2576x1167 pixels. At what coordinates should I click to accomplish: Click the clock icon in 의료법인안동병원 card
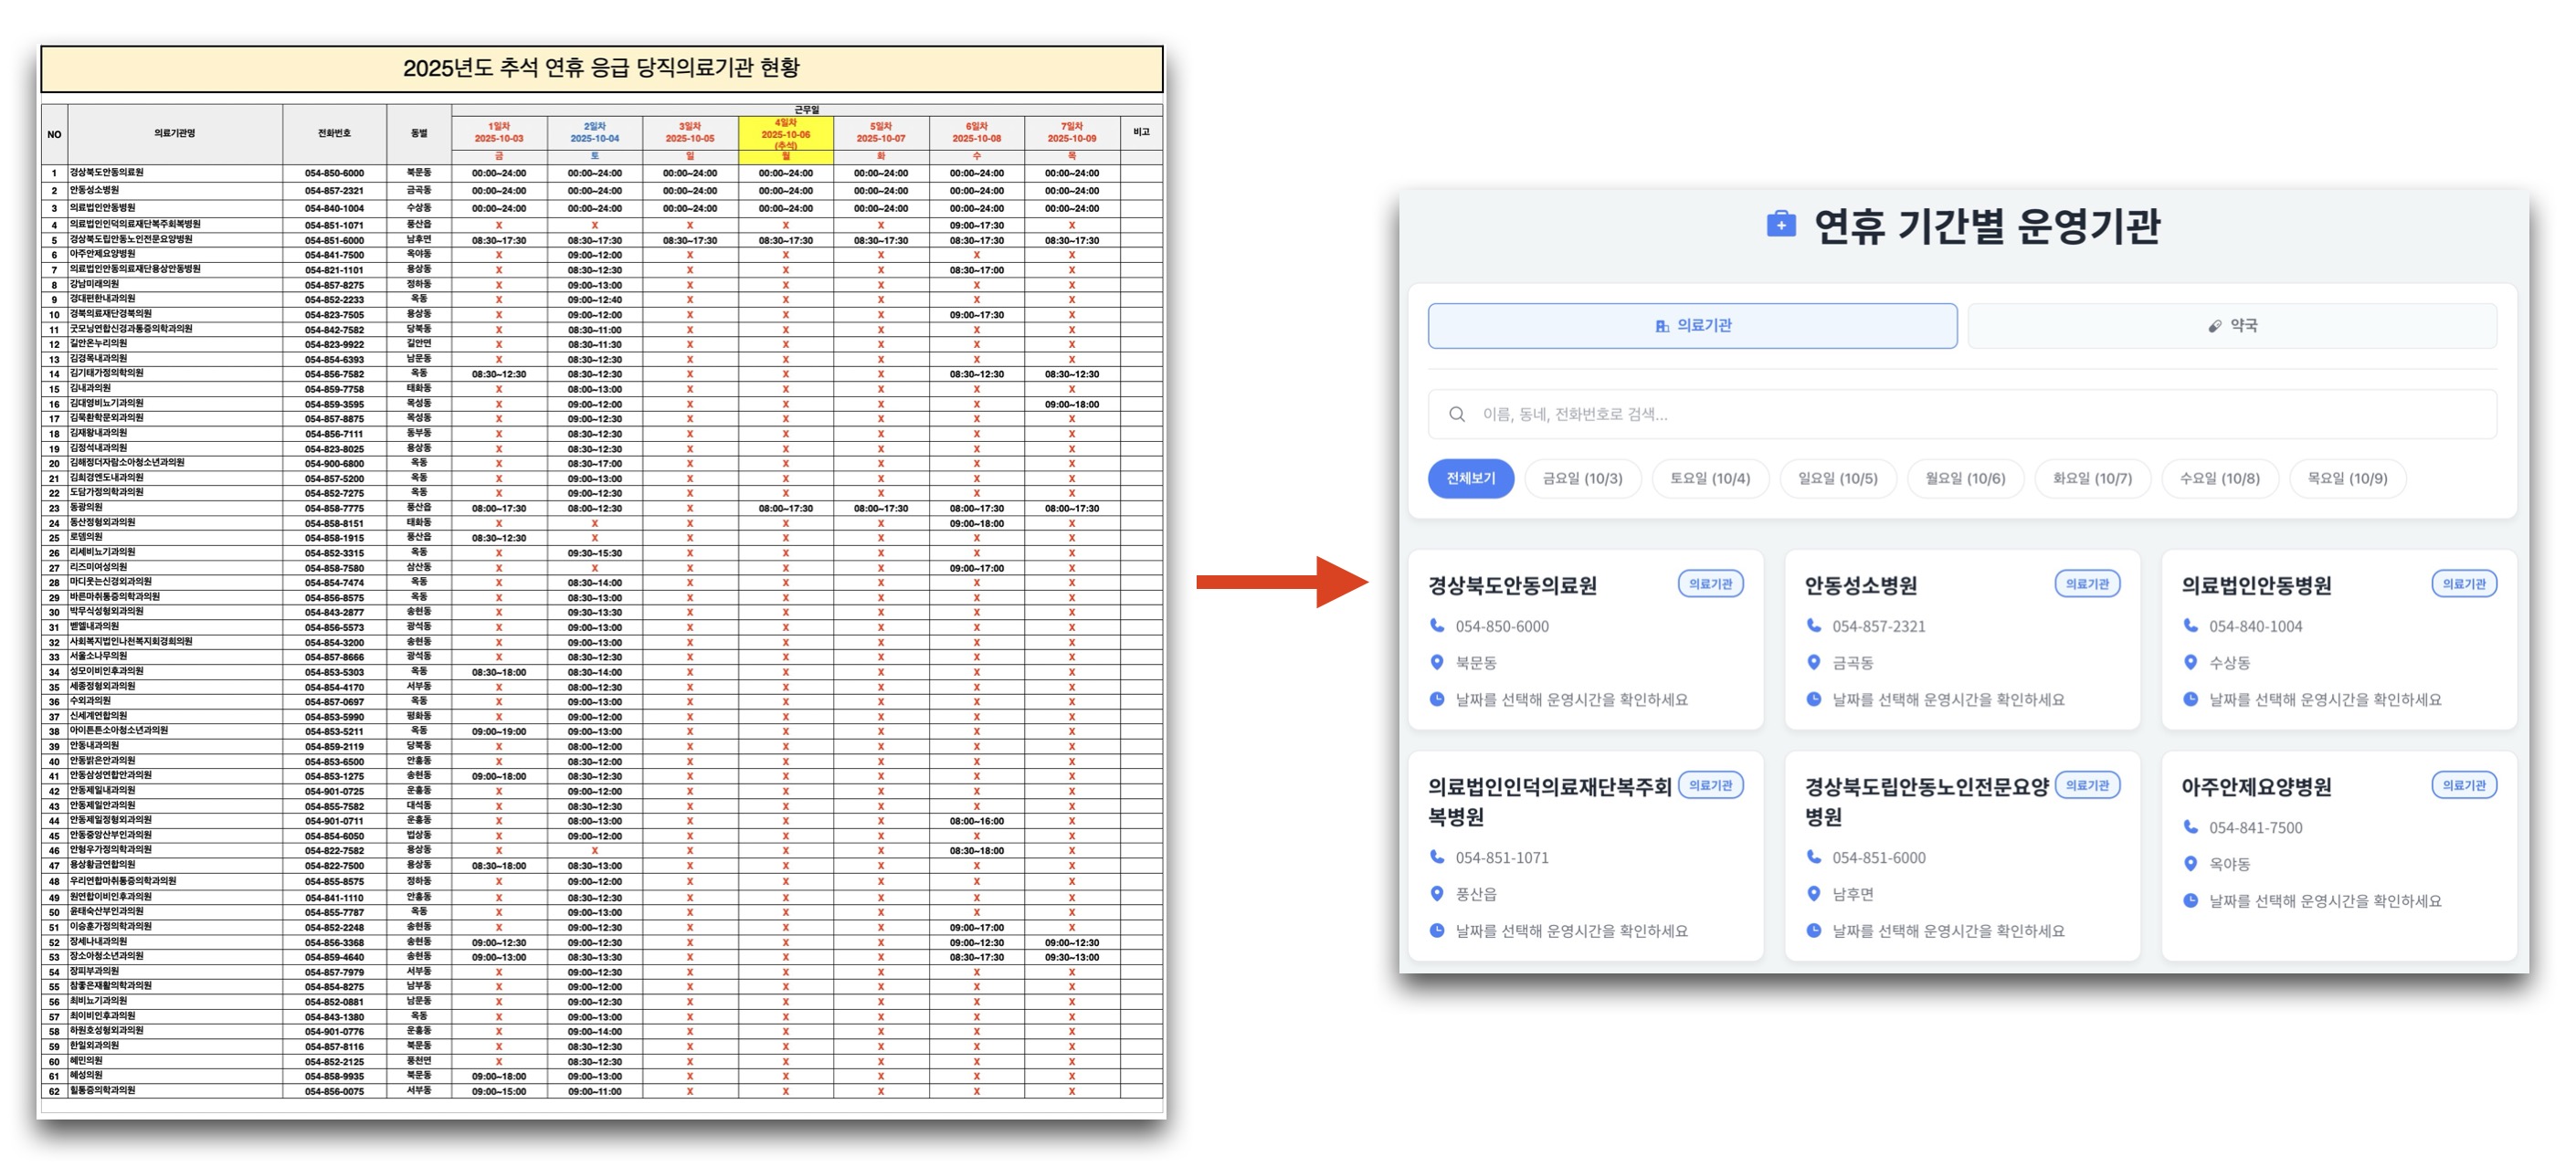pyautogui.click(x=2190, y=699)
